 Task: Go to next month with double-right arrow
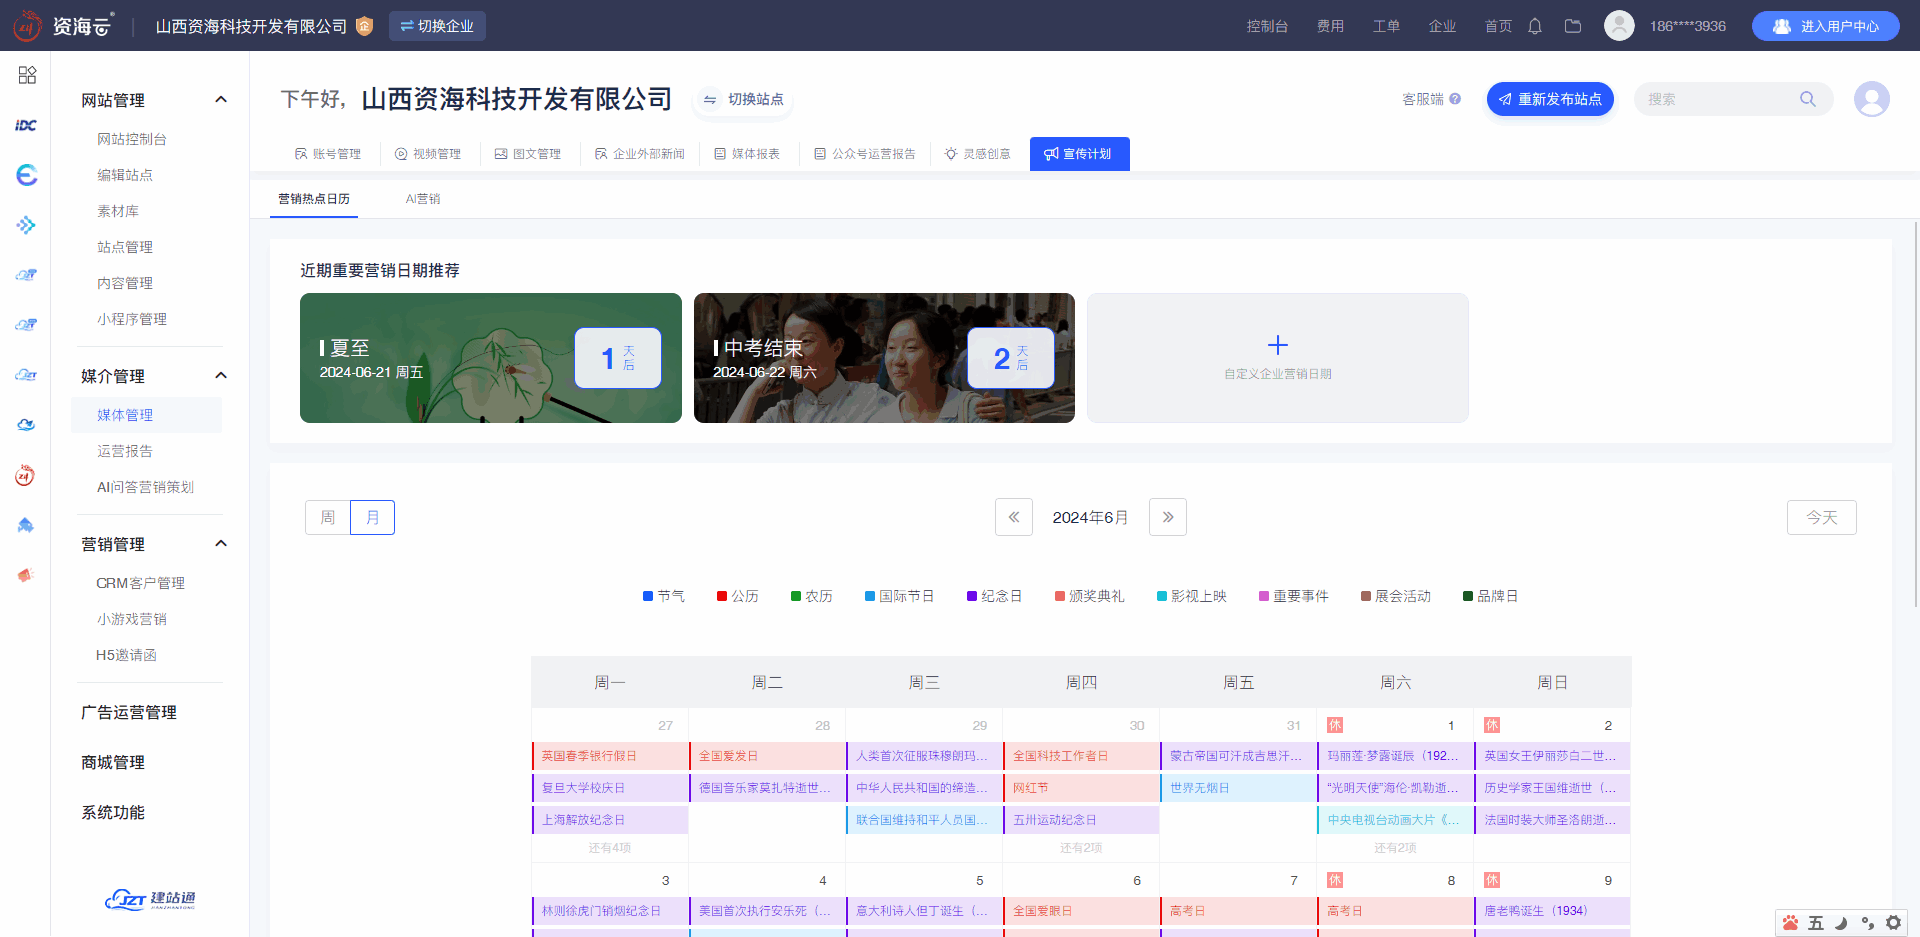(x=1167, y=517)
